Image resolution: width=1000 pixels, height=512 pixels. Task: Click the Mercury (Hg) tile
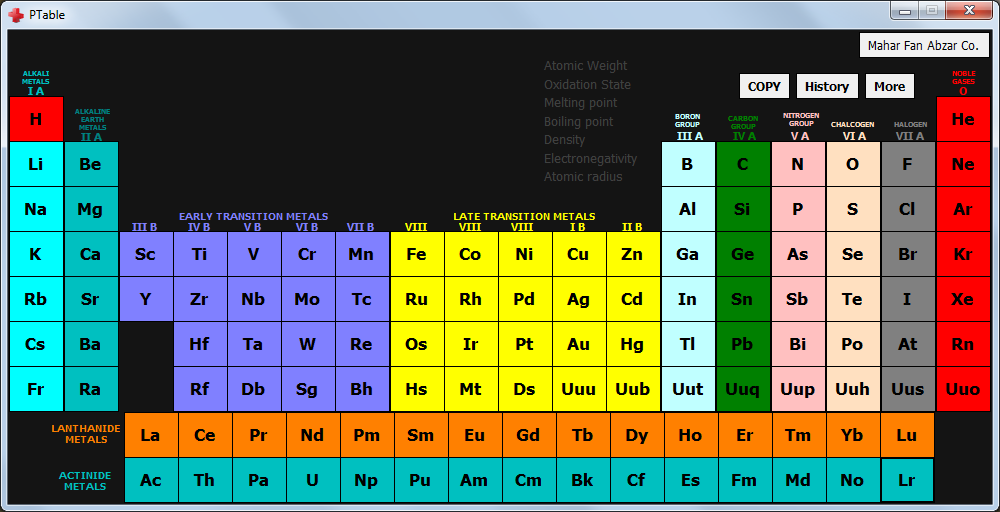click(x=633, y=344)
